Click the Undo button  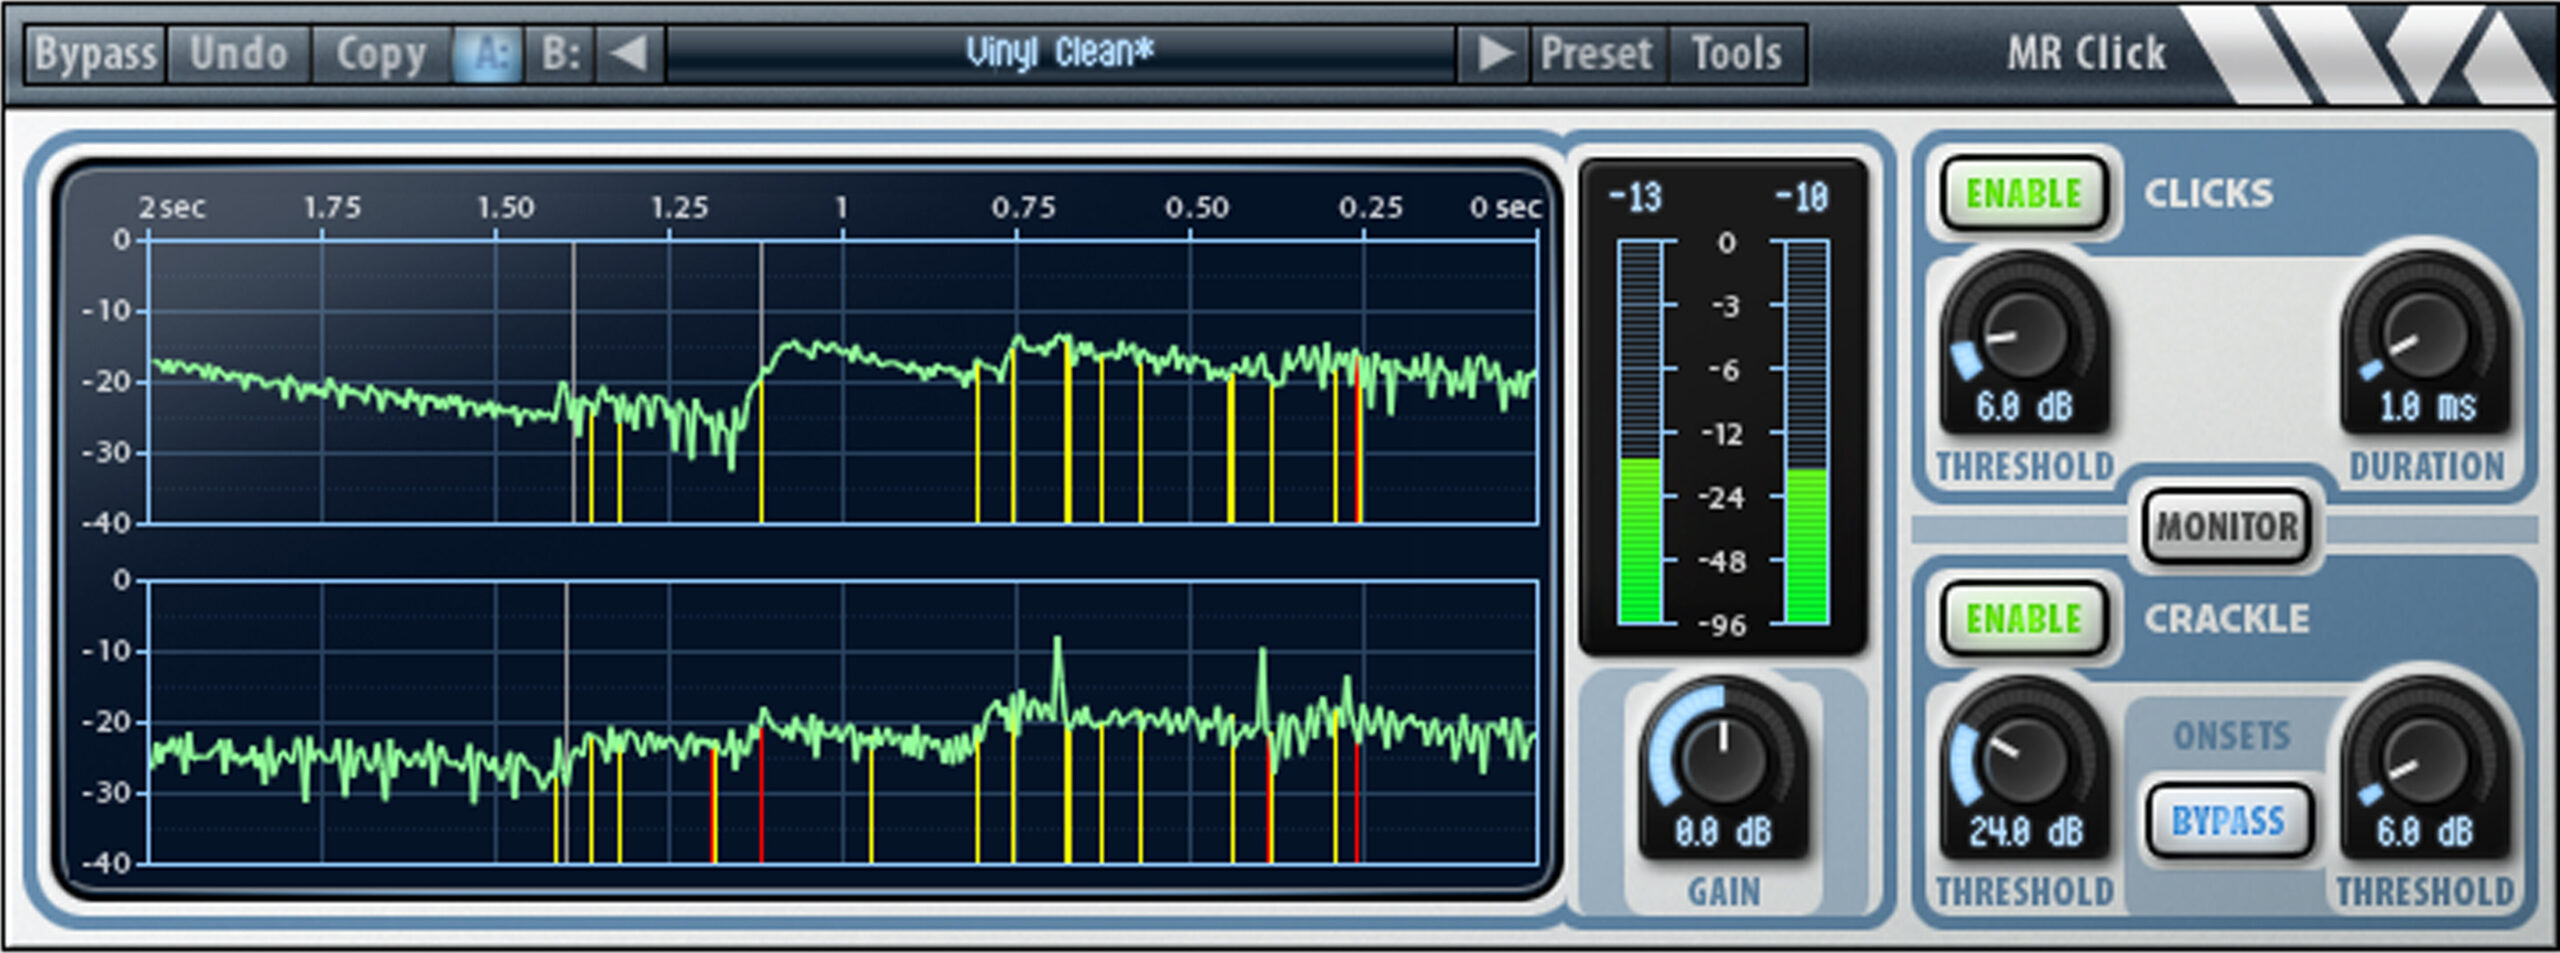click(x=239, y=54)
